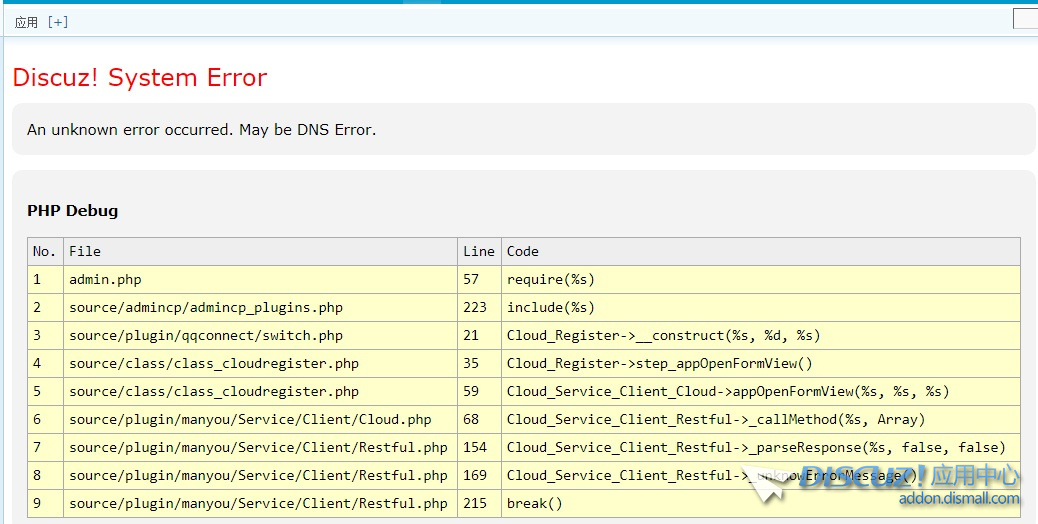Viewport: 1038px width, 524px height.
Task: Click the [+] add shortcut link
Action: (x=58, y=22)
